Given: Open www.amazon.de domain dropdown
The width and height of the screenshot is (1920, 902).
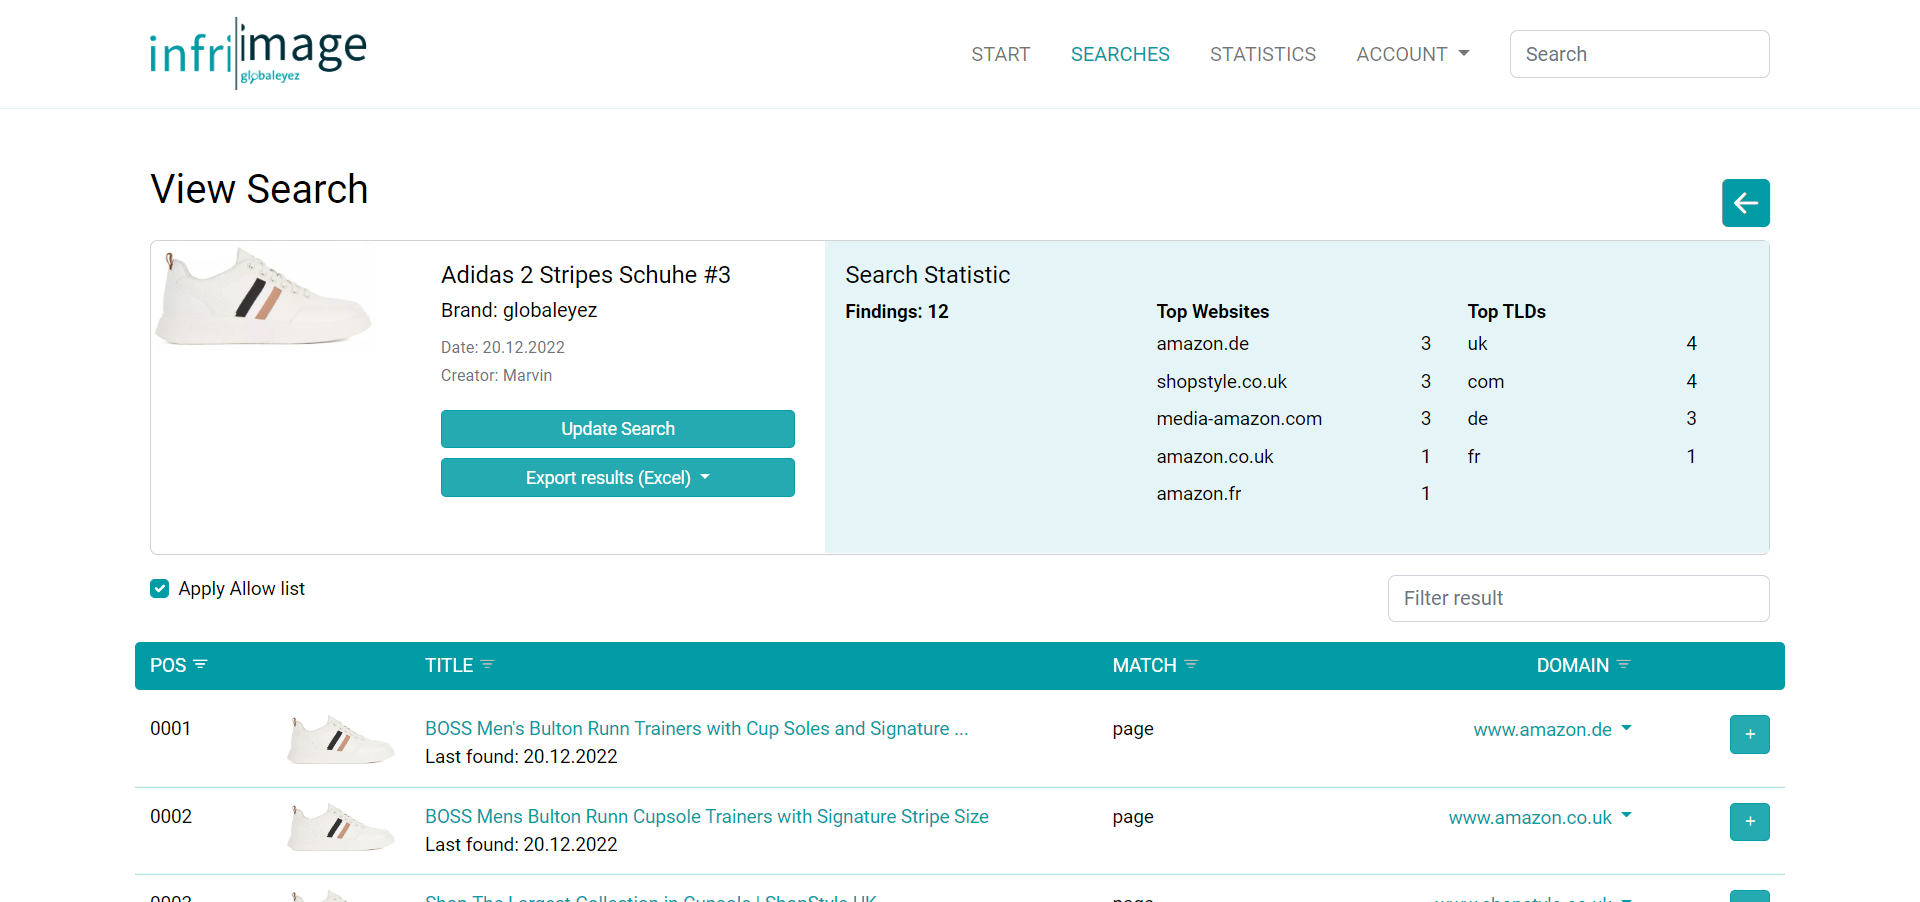Looking at the screenshot, I should pyautogui.click(x=1552, y=730).
